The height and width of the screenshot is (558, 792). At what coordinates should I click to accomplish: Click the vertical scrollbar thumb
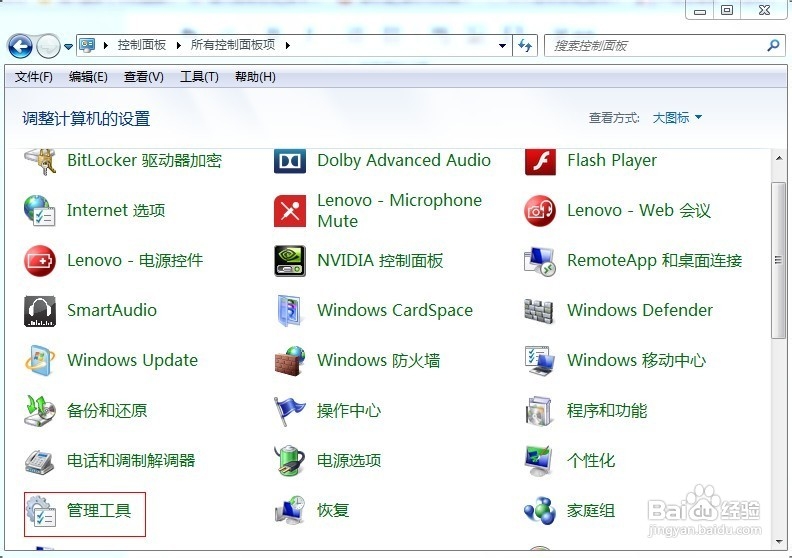pos(778,261)
